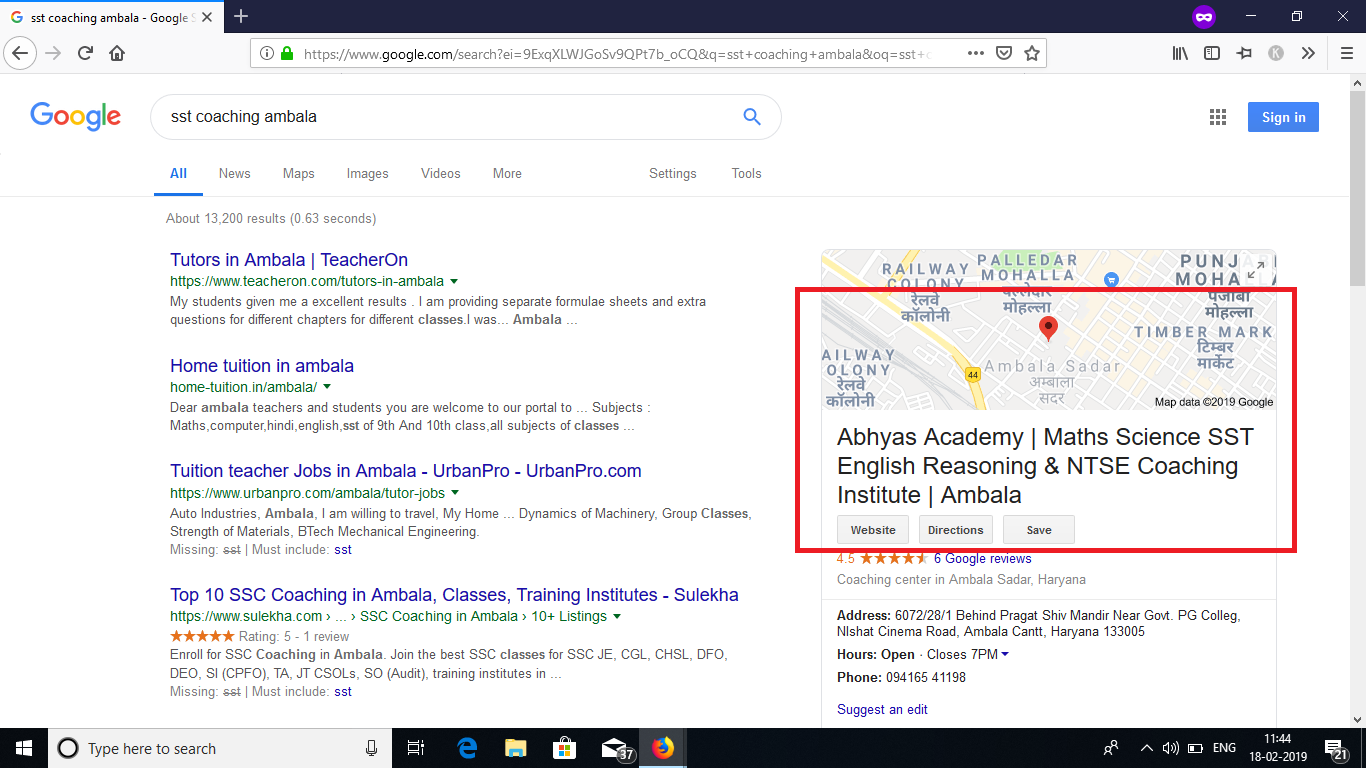
Task: Click the Firefox reload page button
Action: [85, 54]
